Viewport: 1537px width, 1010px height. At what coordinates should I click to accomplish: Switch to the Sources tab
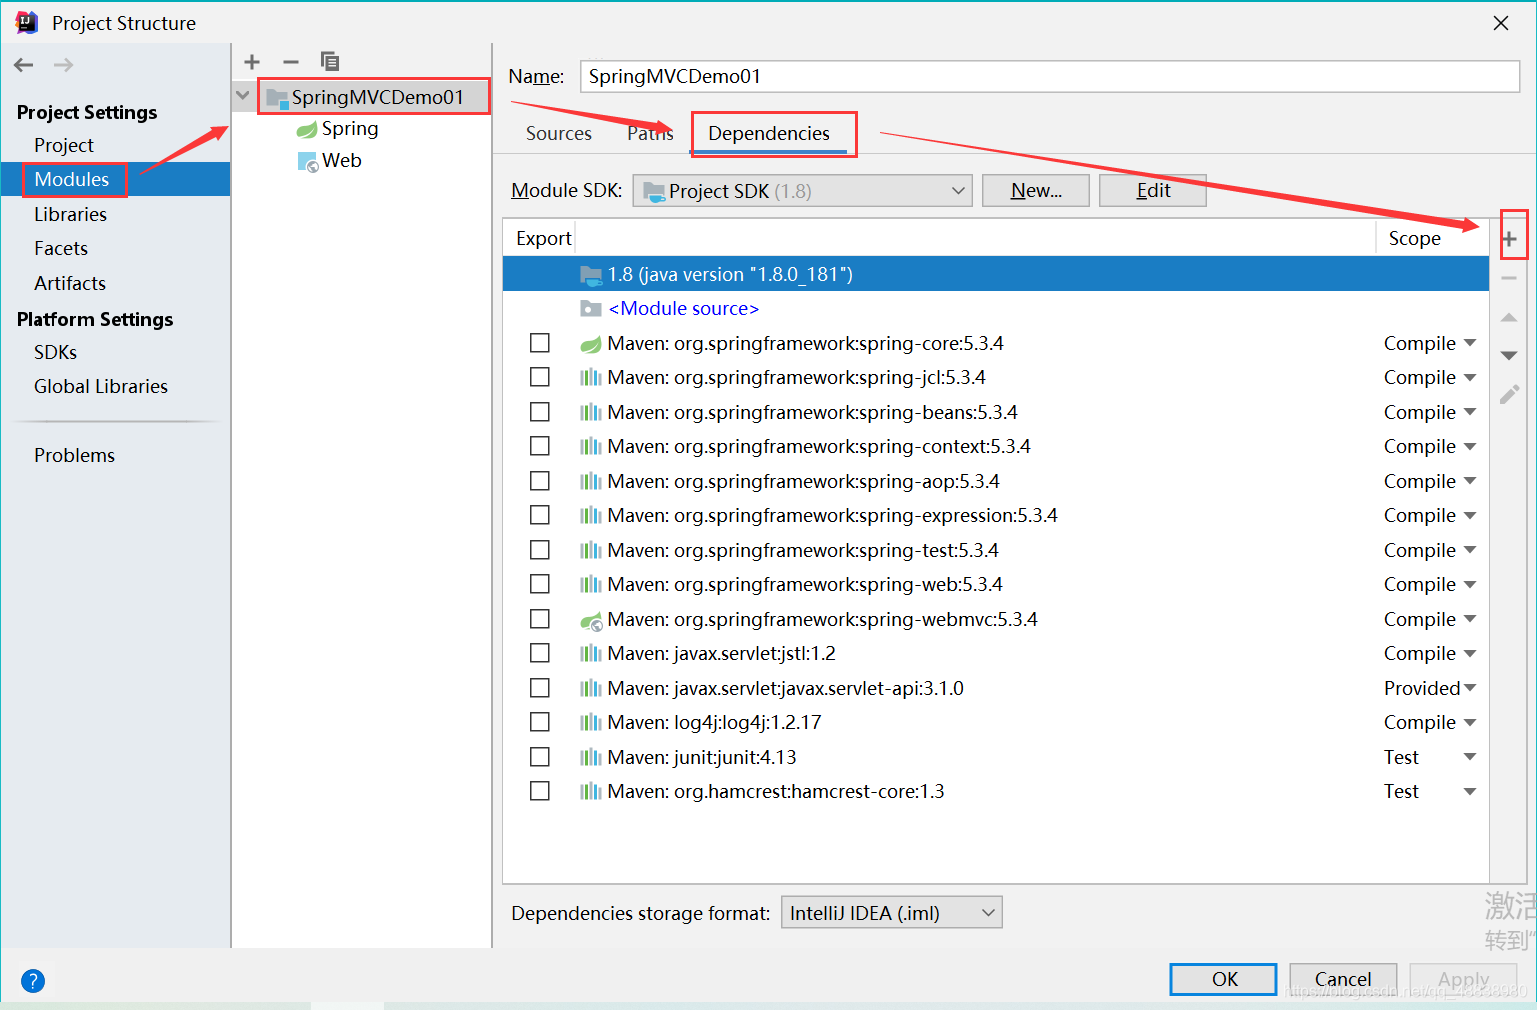click(x=559, y=134)
